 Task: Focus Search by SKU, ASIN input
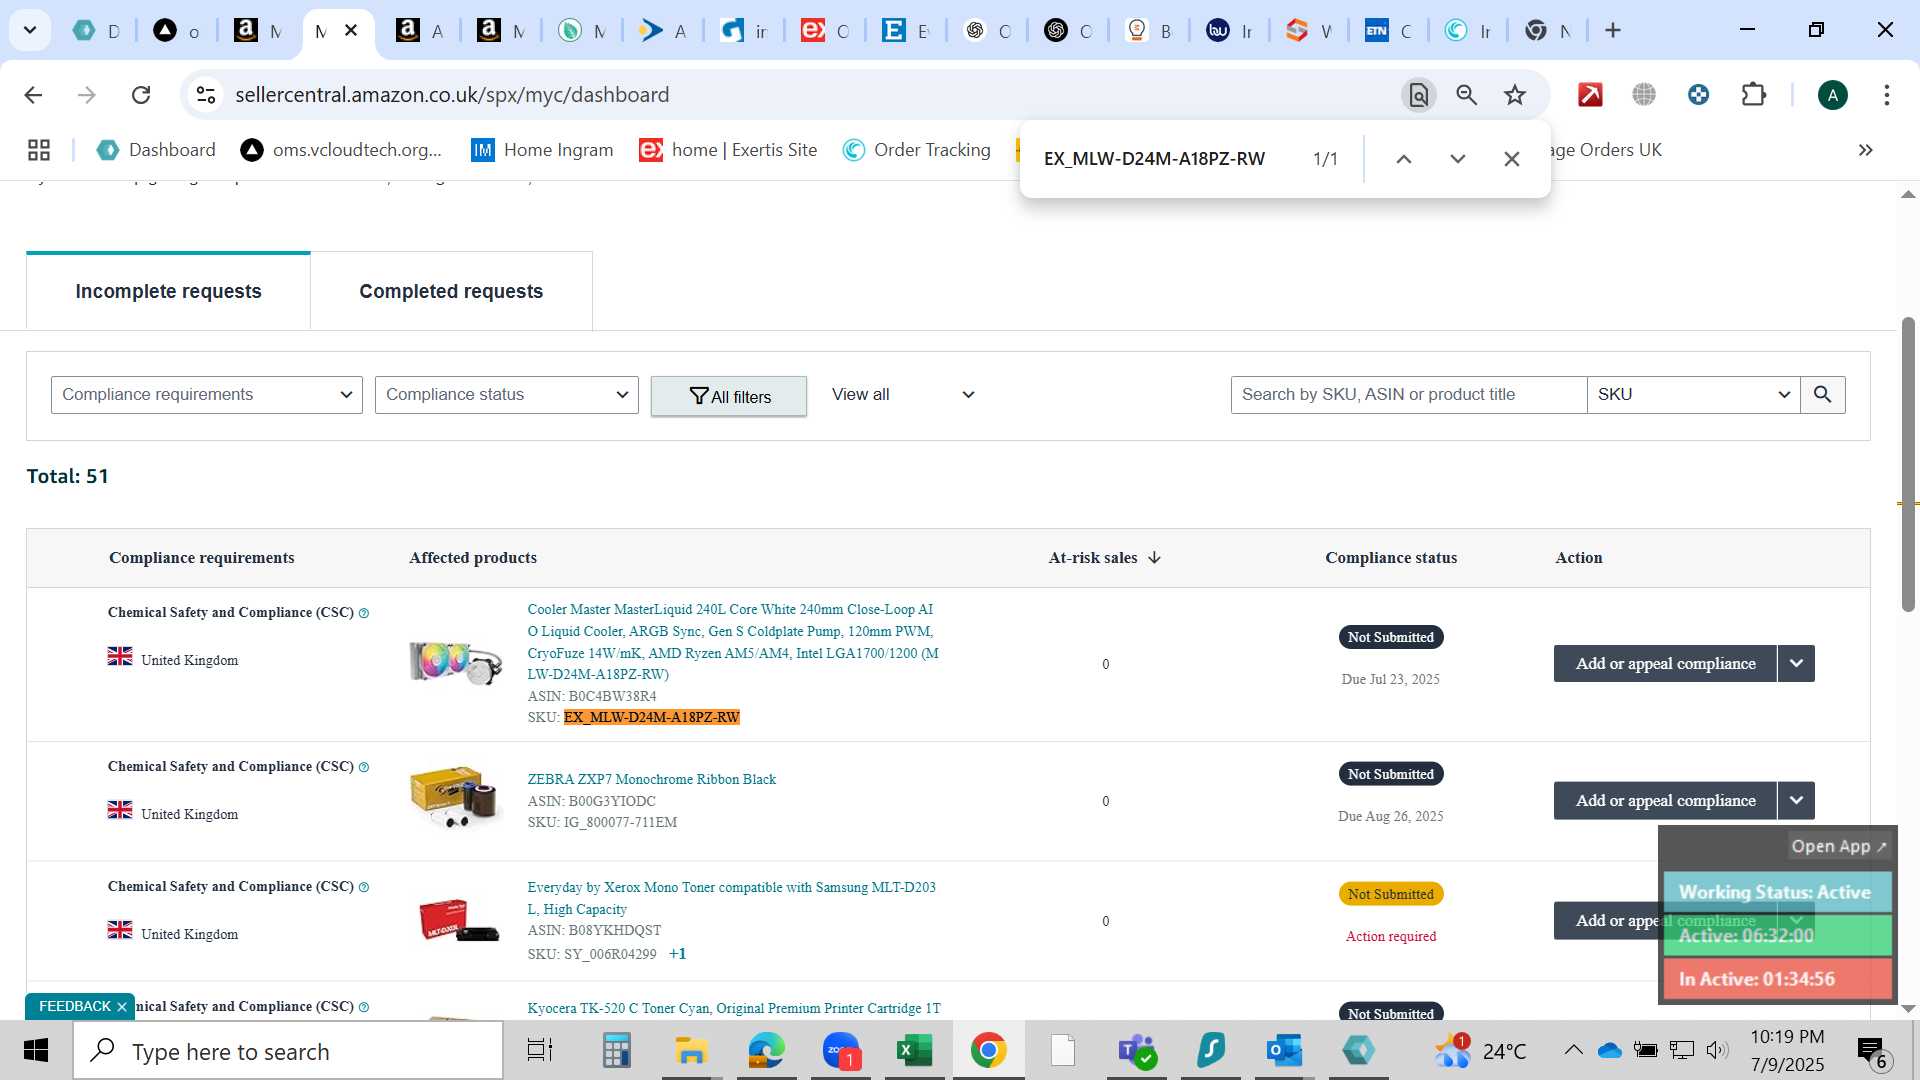pos(1408,395)
